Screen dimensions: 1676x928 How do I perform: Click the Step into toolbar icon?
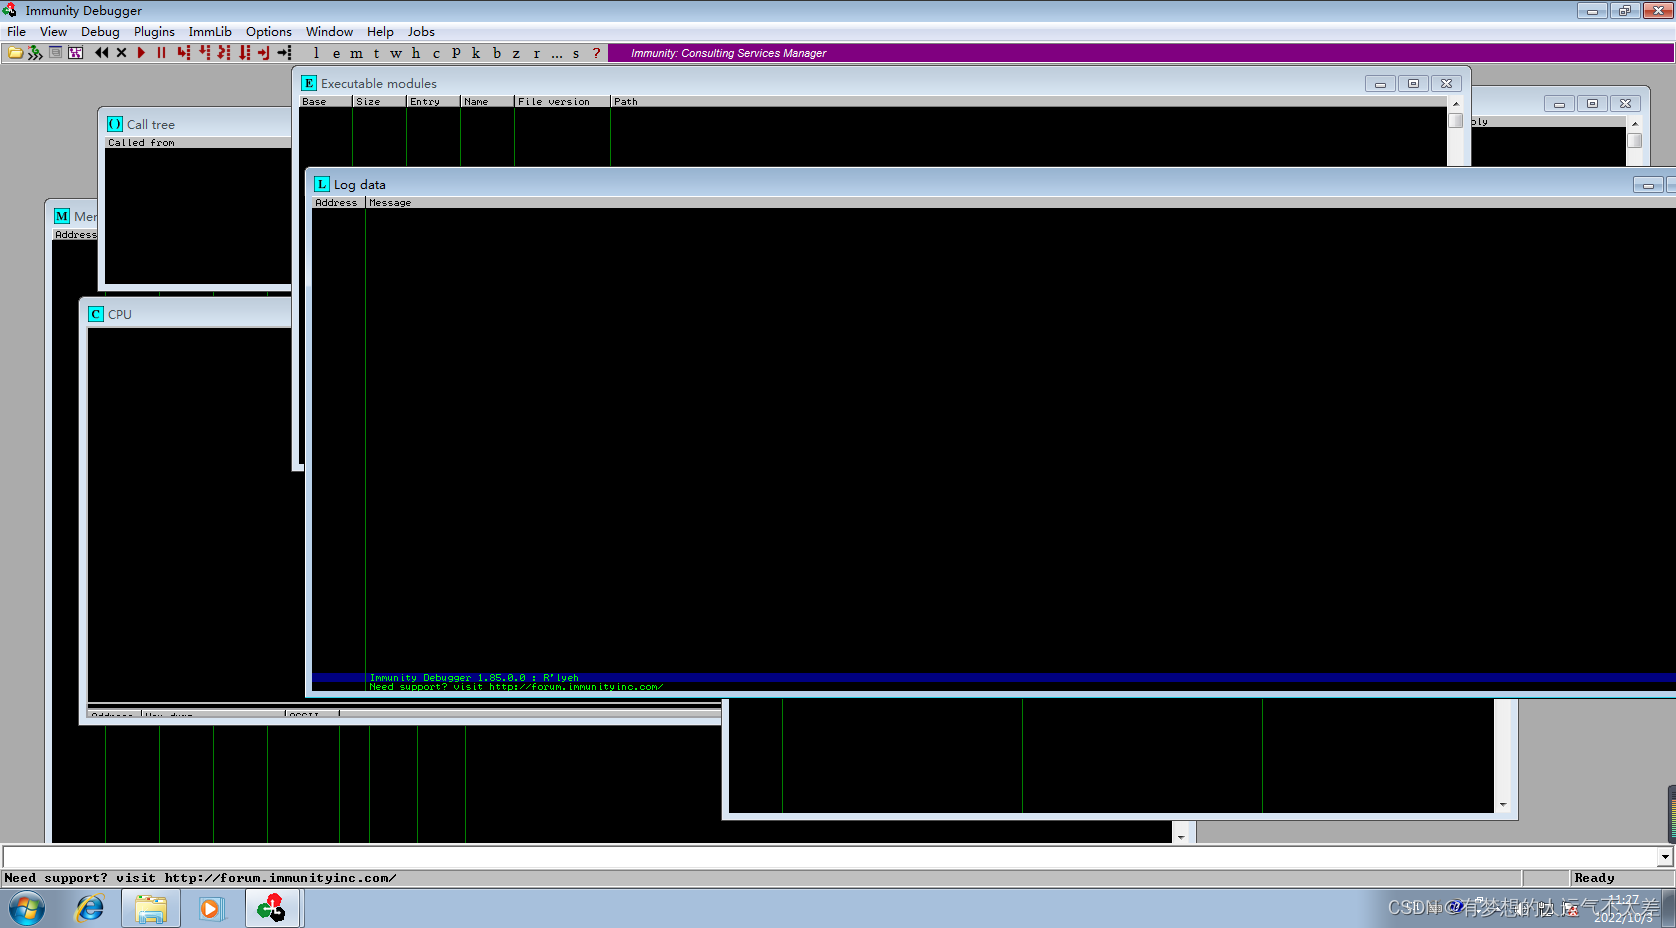click(x=183, y=53)
